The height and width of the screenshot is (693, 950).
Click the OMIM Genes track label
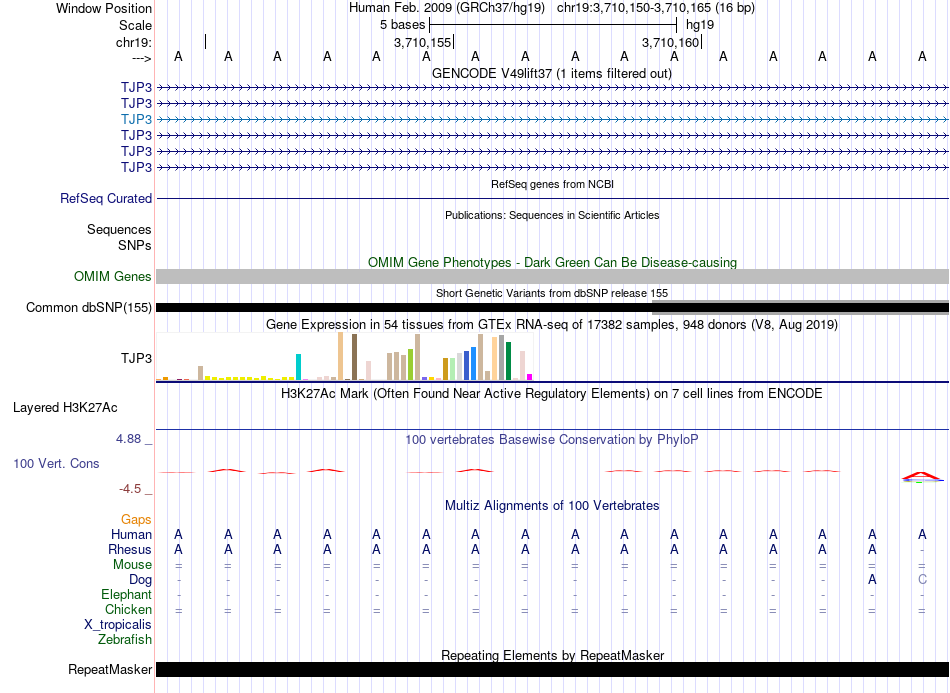(x=112, y=277)
